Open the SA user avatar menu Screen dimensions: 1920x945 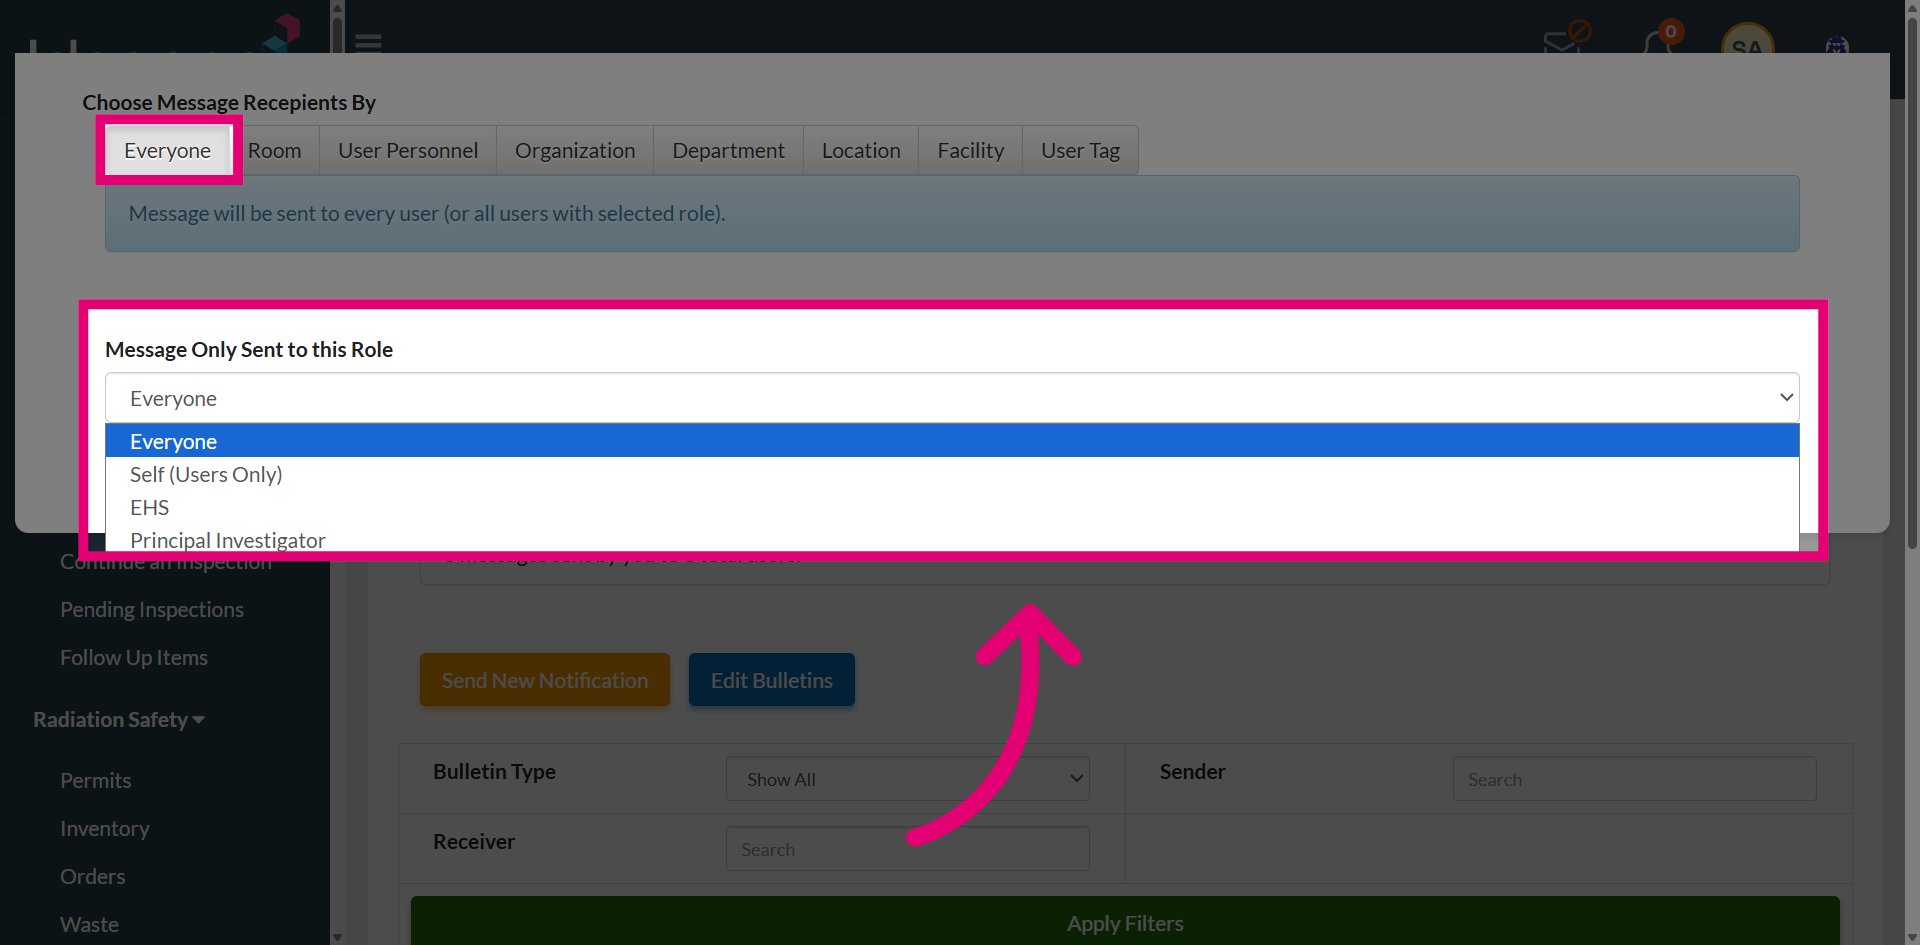point(1747,40)
